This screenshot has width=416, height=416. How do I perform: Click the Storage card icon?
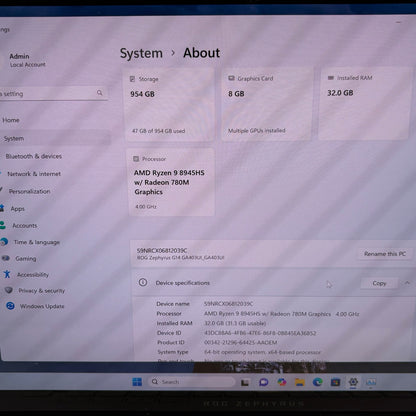[132, 79]
